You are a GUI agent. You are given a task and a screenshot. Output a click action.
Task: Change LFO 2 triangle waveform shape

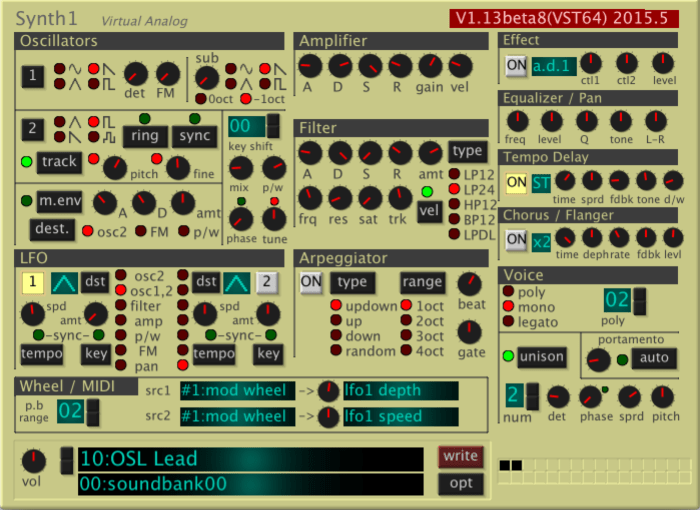[237, 282]
